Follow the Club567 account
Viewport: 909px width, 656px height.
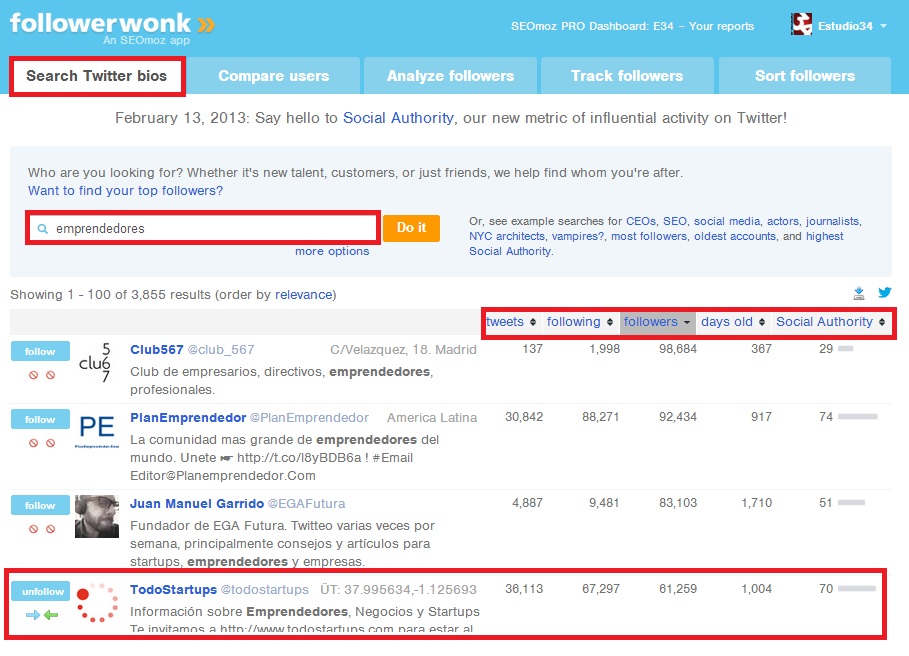[40, 351]
